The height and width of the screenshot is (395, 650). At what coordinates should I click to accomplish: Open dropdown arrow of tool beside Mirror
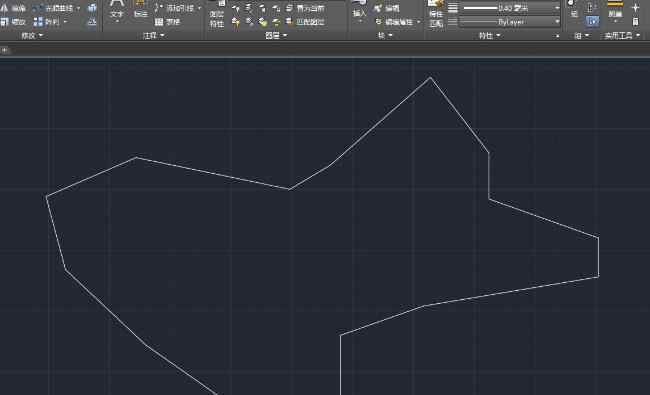click(x=78, y=8)
